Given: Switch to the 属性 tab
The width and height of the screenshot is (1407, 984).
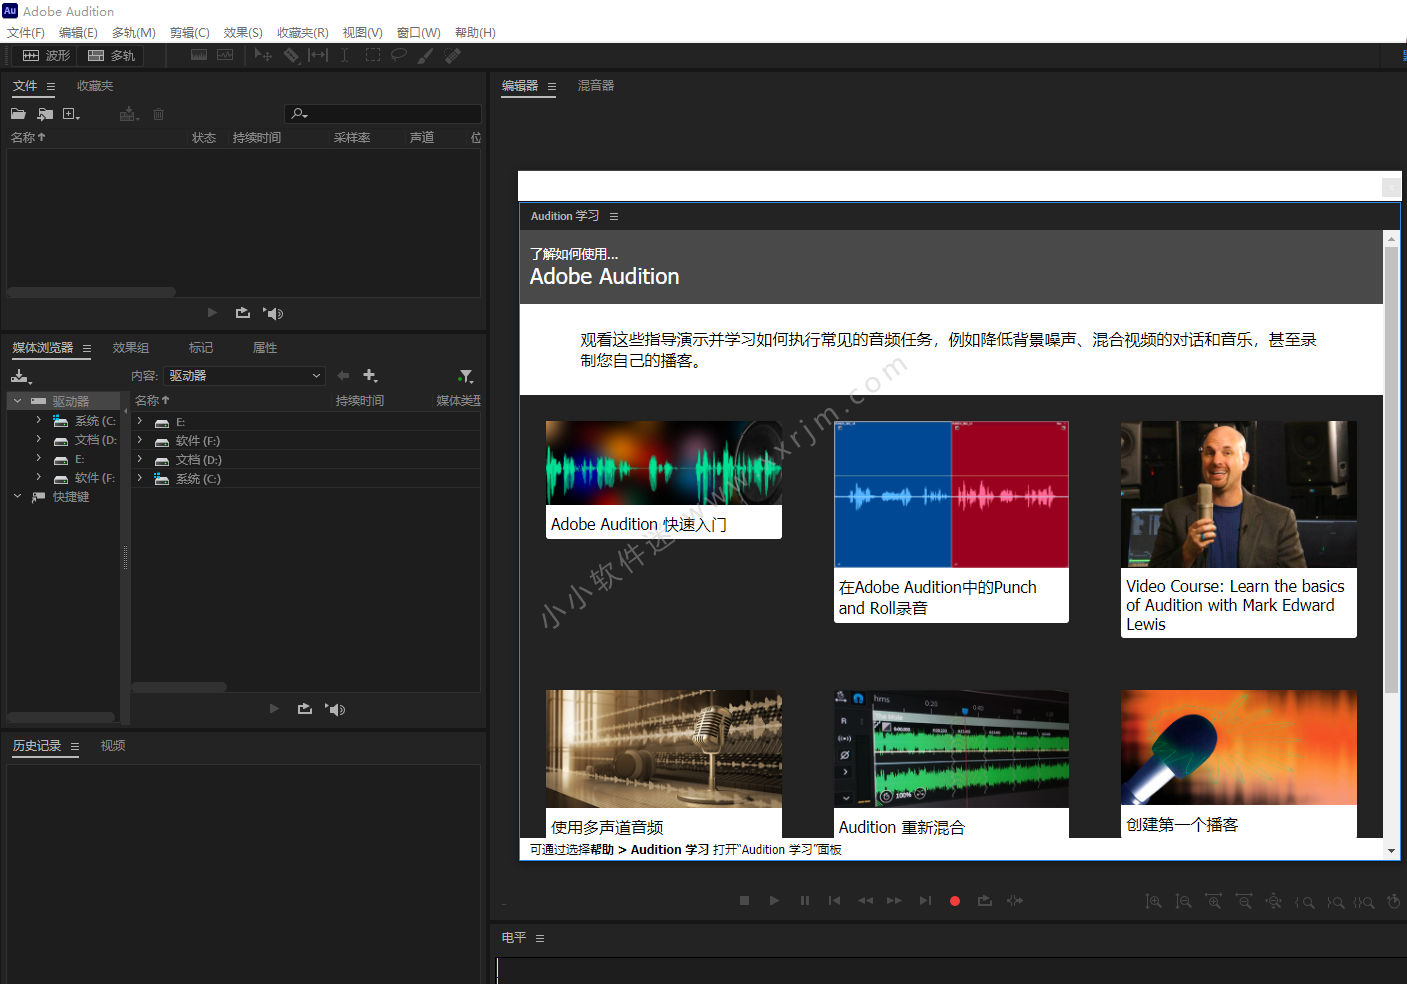Looking at the screenshot, I should click(265, 348).
